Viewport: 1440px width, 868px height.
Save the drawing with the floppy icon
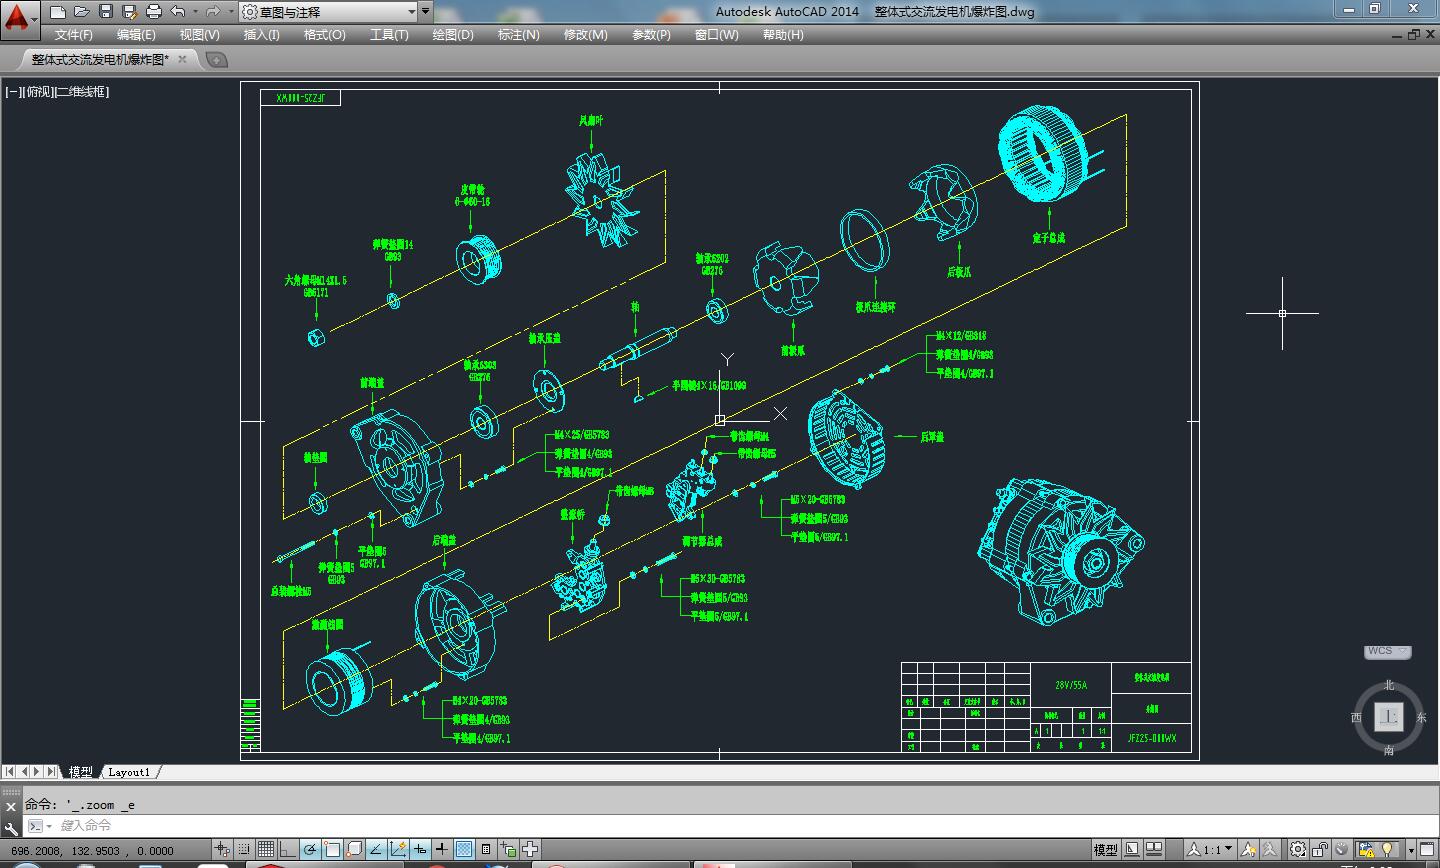click(x=106, y=12)
